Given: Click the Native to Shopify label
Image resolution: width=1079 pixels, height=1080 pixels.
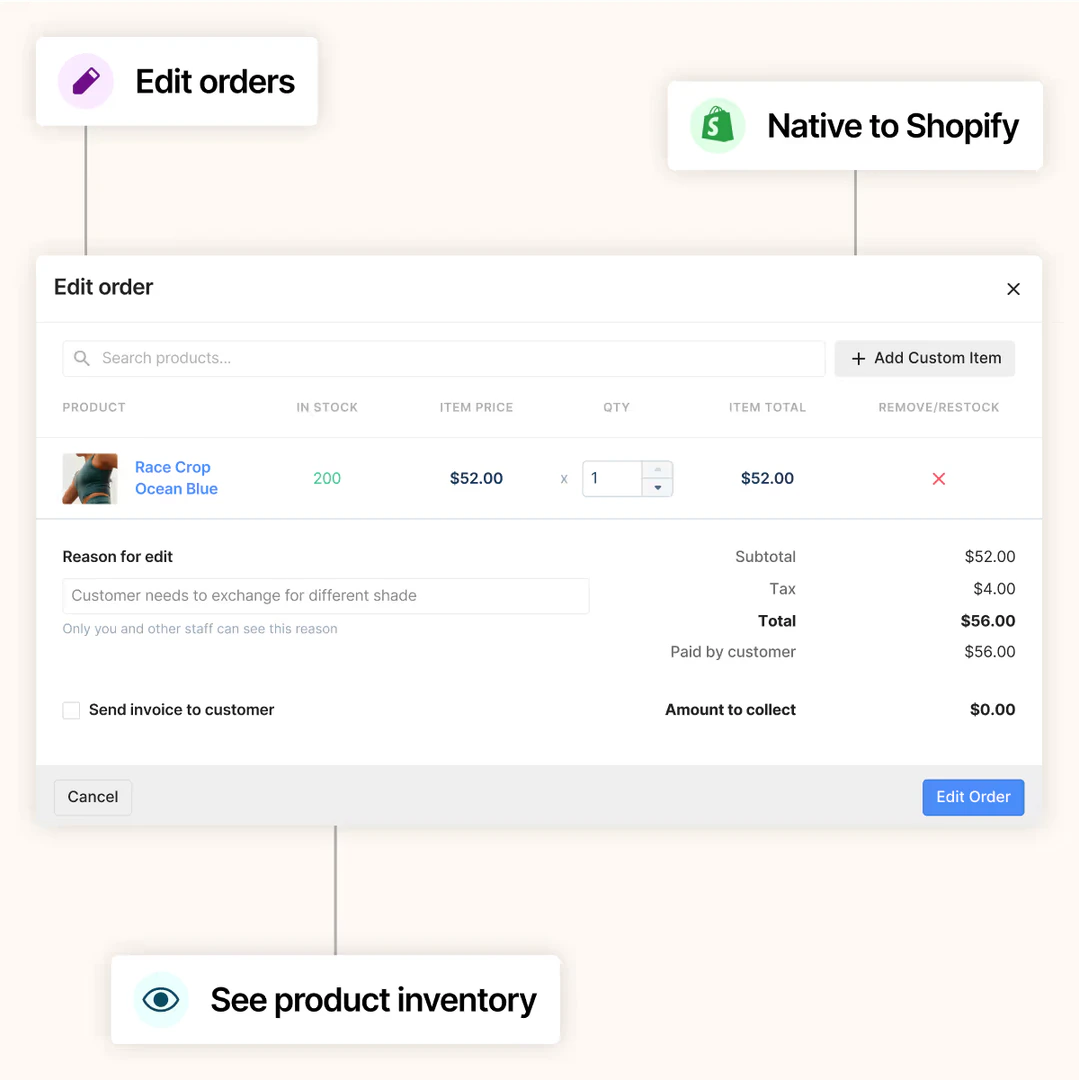Looking at the screenshot, I should 892,126.
